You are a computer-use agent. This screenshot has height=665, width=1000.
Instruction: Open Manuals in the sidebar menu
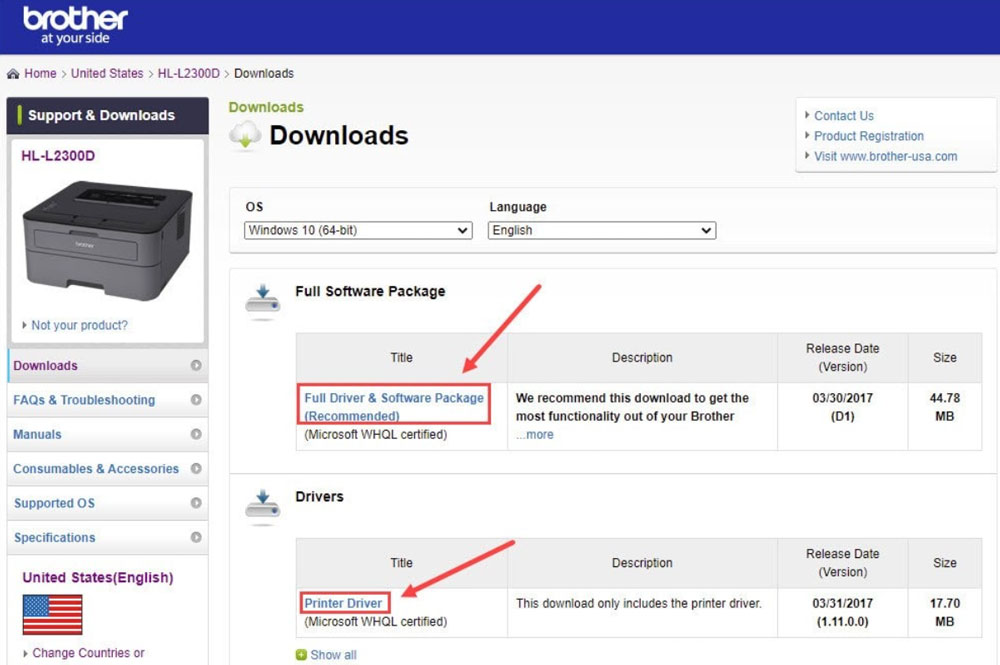pos(107,434)
